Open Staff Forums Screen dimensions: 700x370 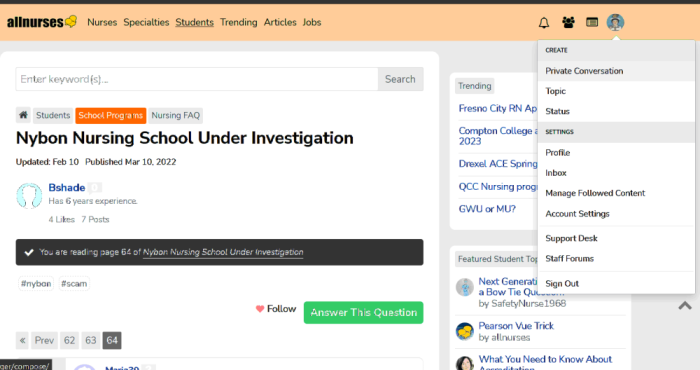[616, 258]
